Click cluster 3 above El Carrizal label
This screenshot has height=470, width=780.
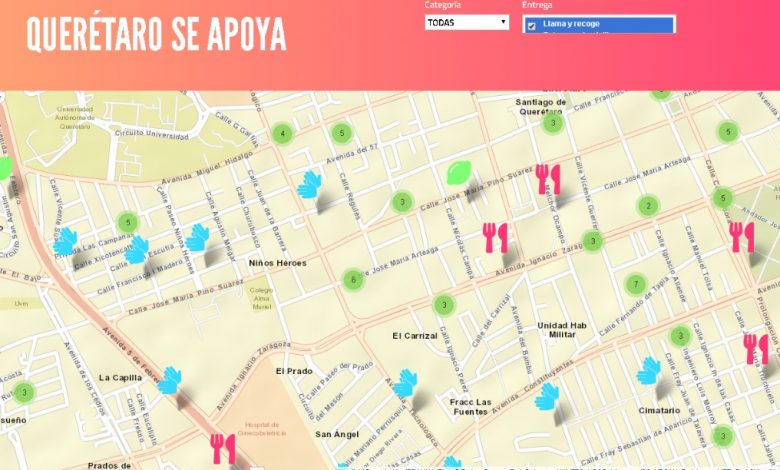click(x=444, y=305)
